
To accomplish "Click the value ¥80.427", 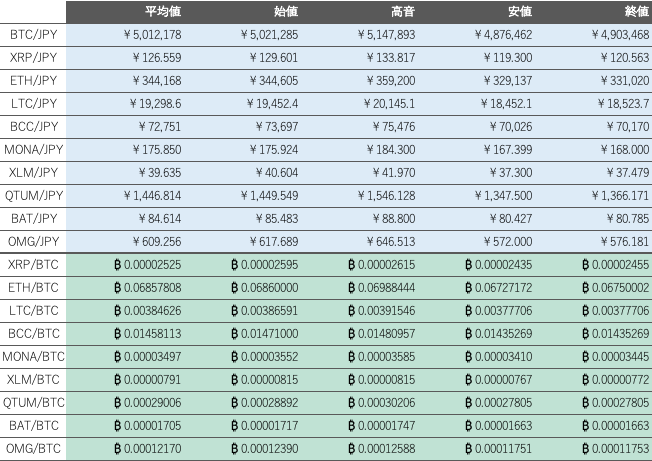I will (x=511, y=218).
